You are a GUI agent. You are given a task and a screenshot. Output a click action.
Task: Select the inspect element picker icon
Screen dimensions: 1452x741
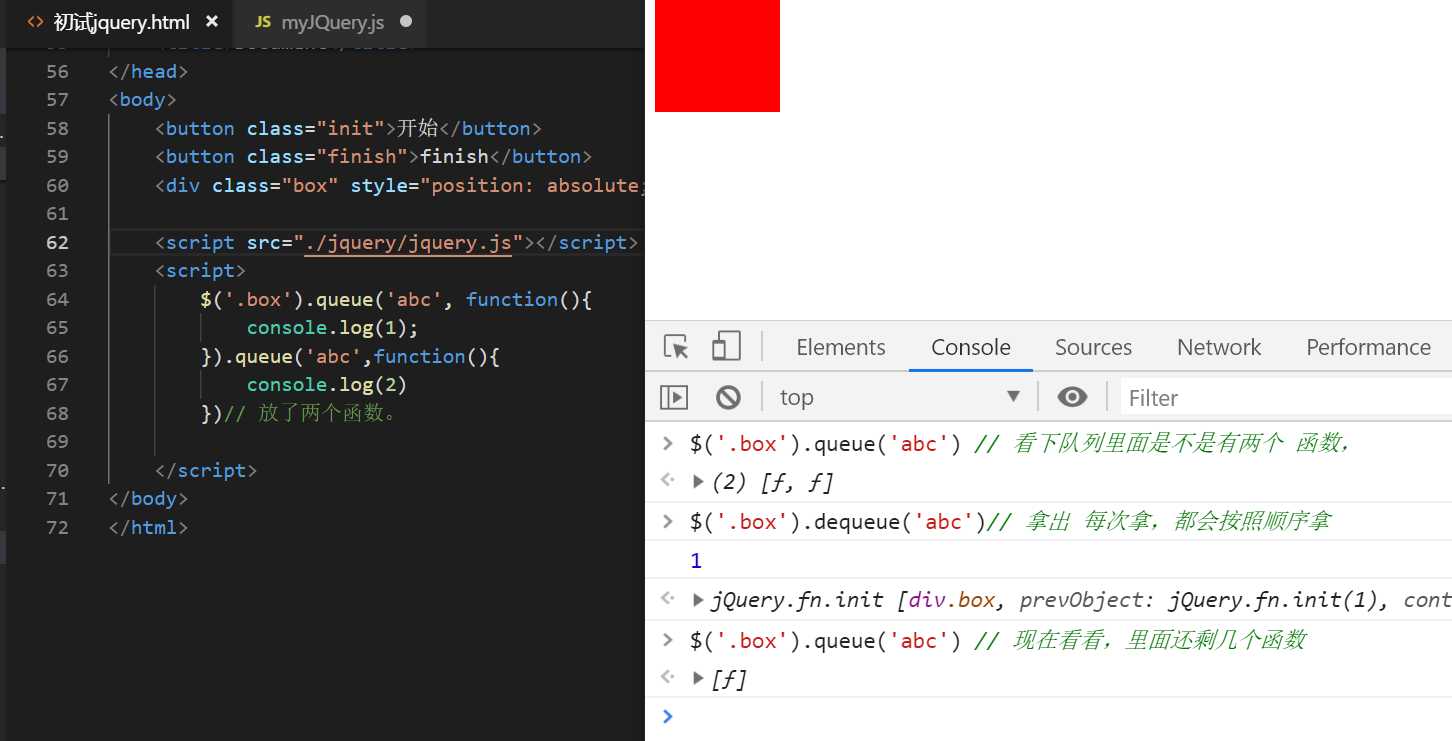point(677,347)
